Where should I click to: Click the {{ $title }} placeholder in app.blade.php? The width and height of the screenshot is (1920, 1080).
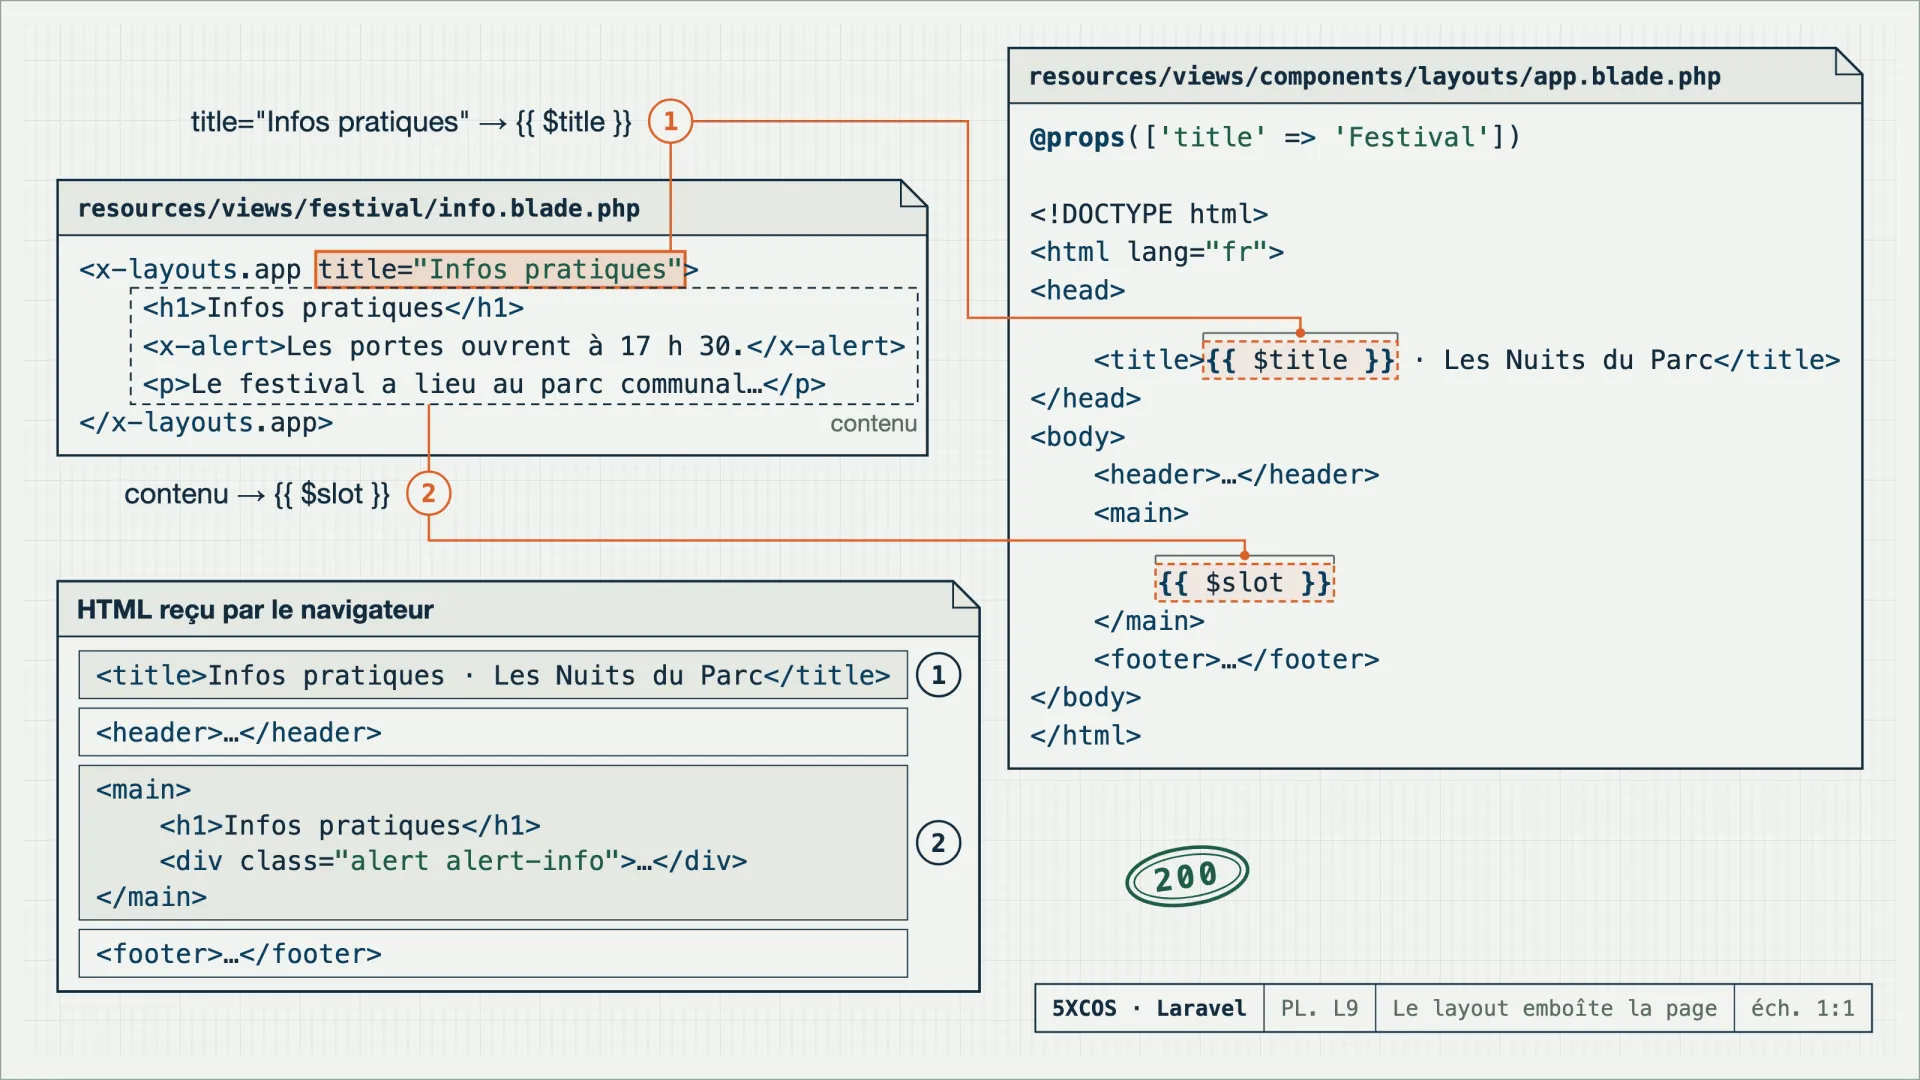click(x=1300, y=360)
